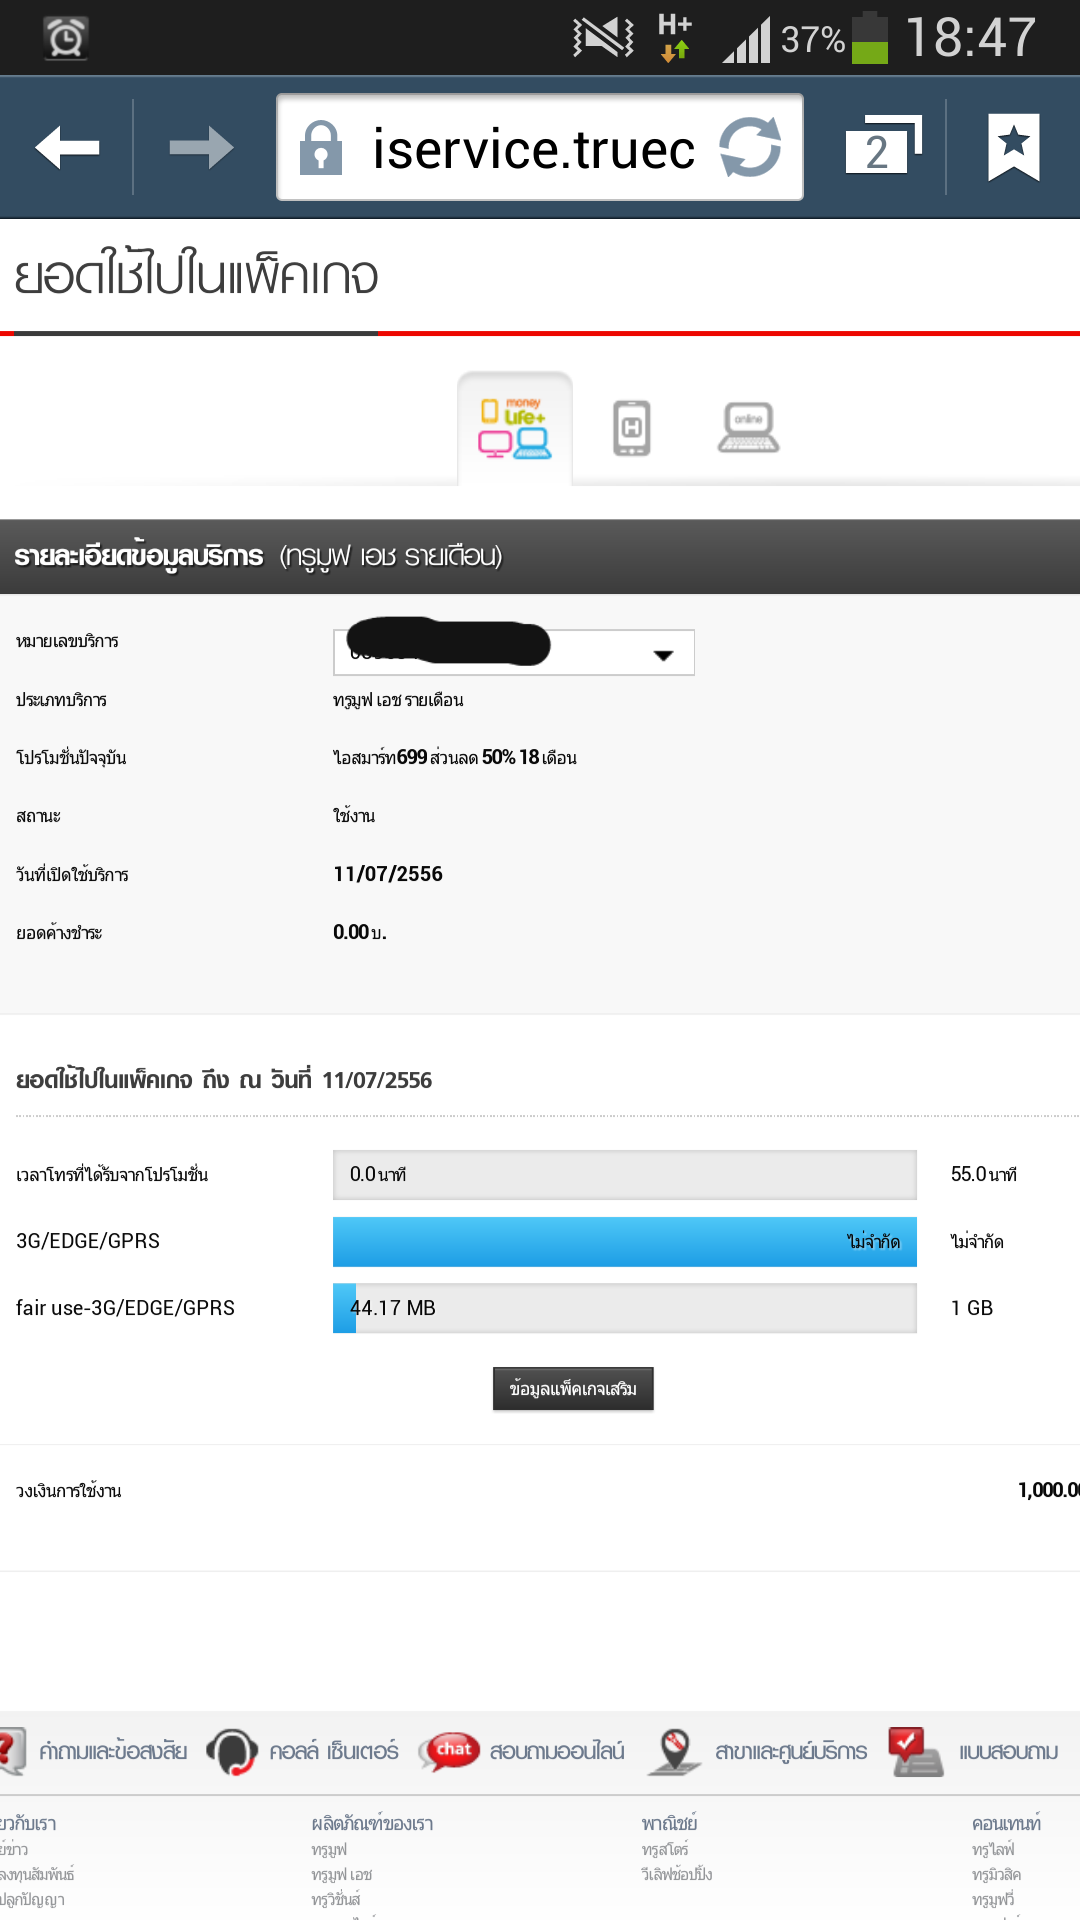Open the ทรูมูฟวี่ footer link
The width and height of the screenshot is (1080, 1920).
[993, 1899]
